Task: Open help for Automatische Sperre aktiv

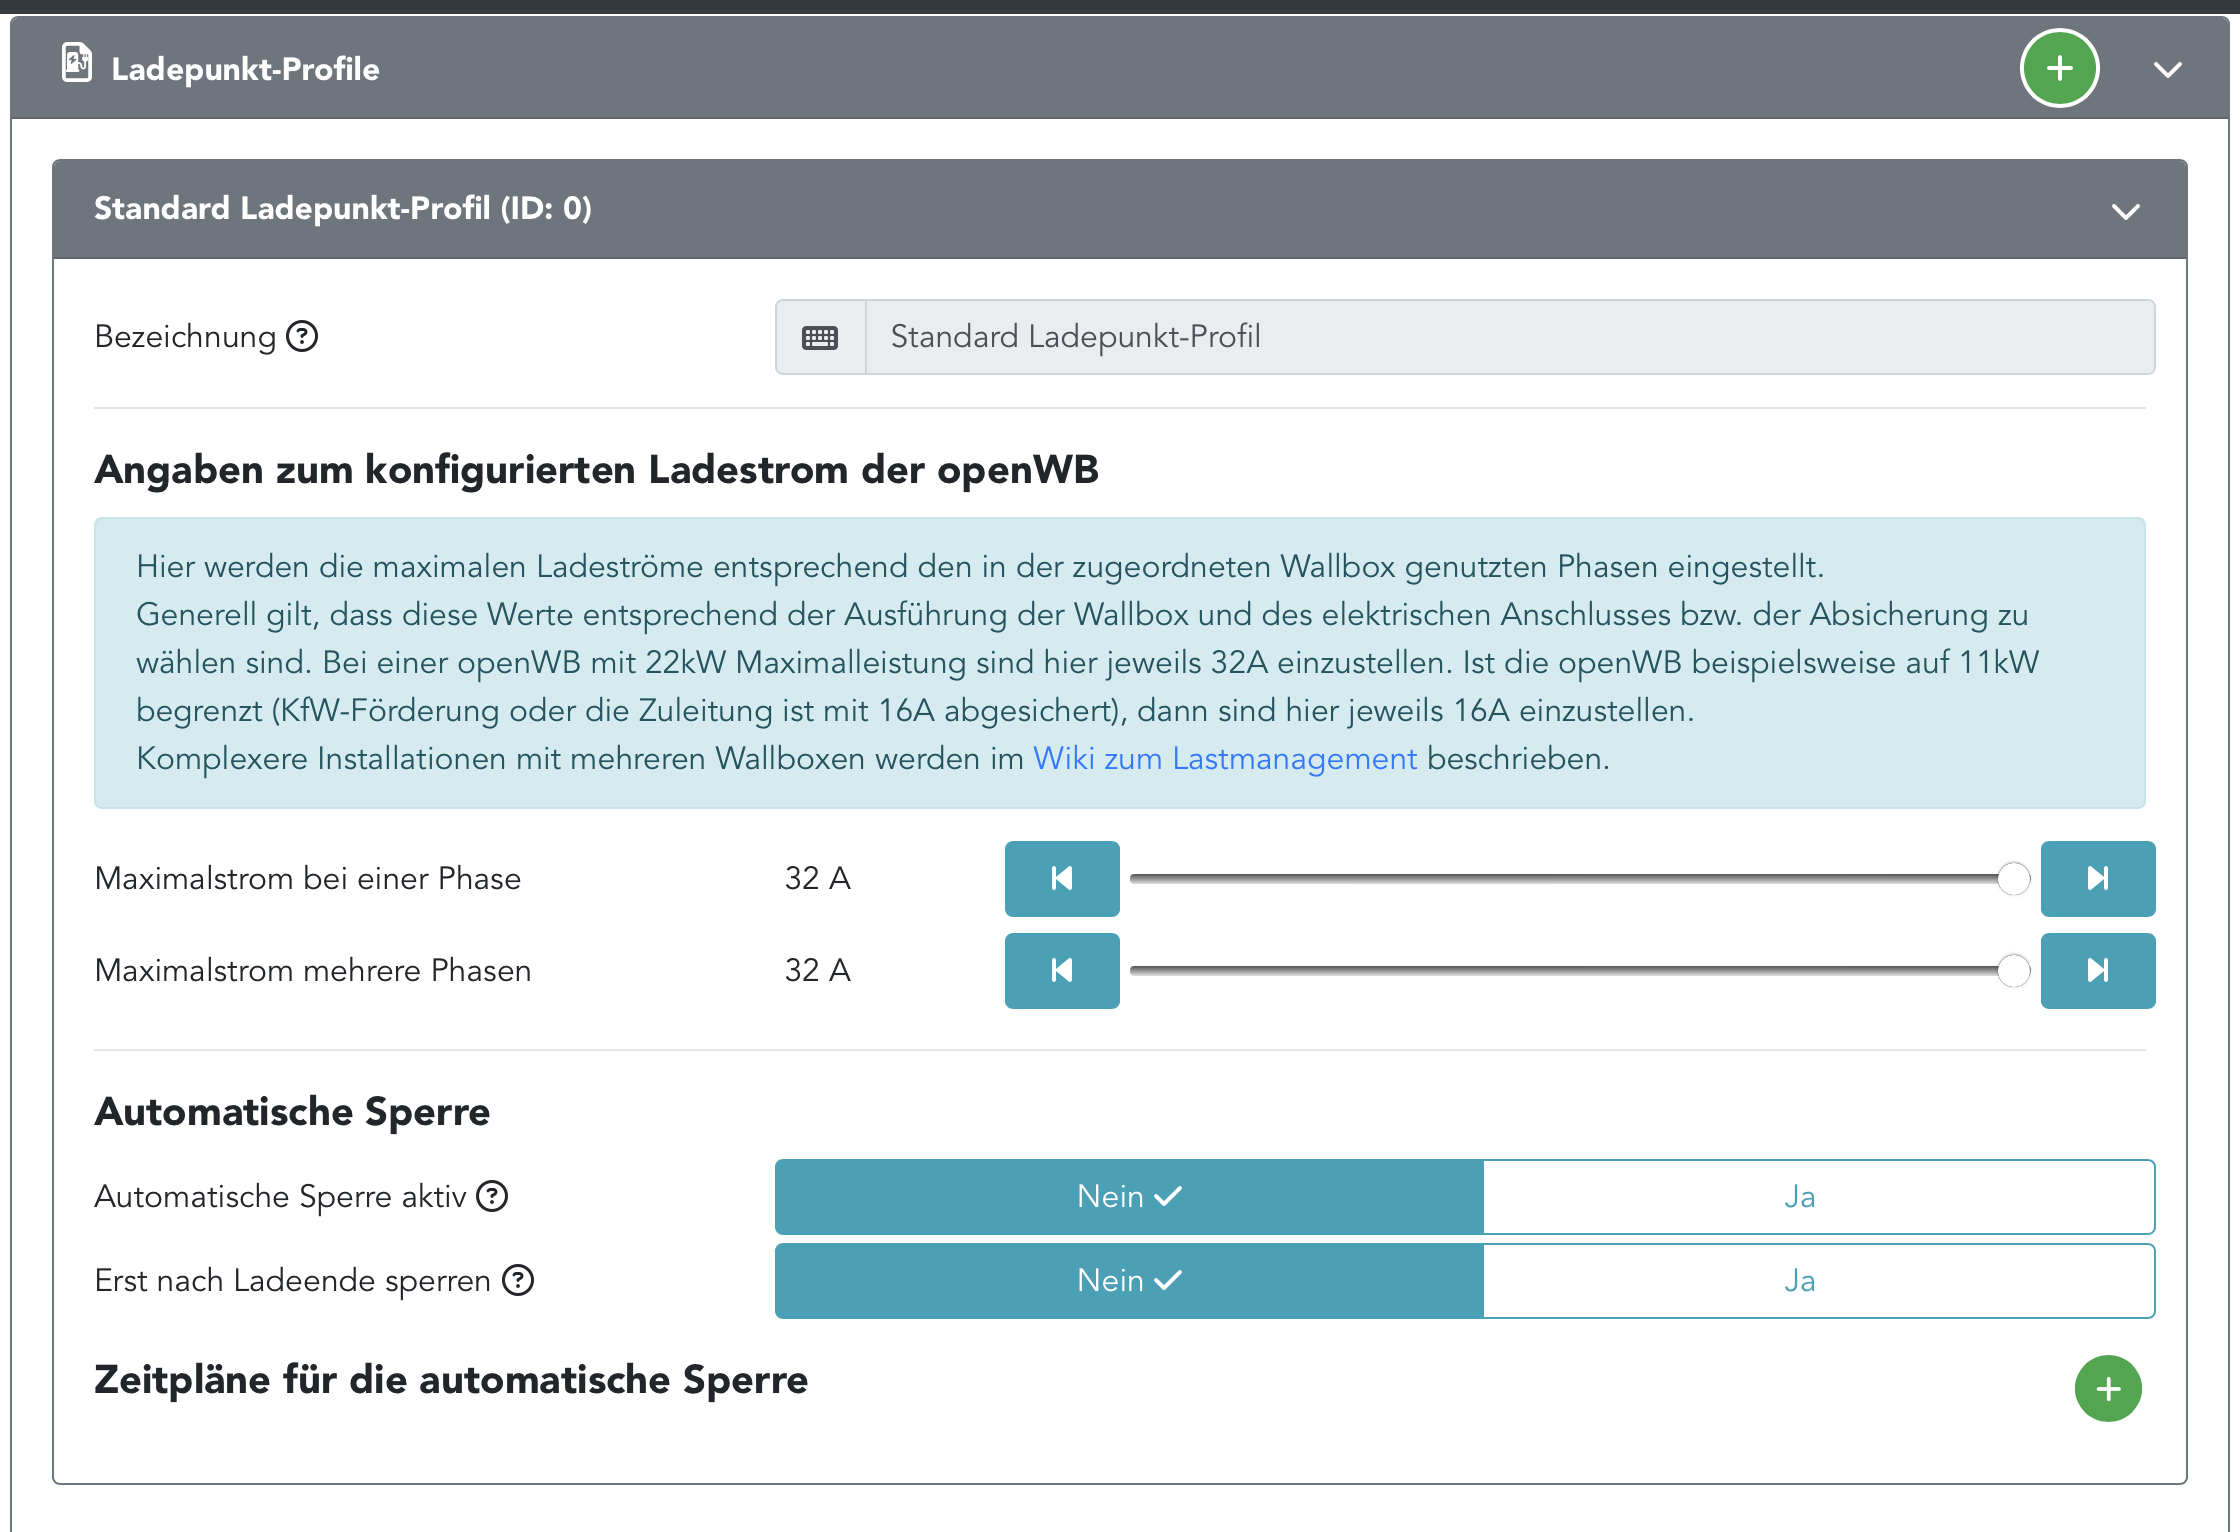Action: (492, 1196)
